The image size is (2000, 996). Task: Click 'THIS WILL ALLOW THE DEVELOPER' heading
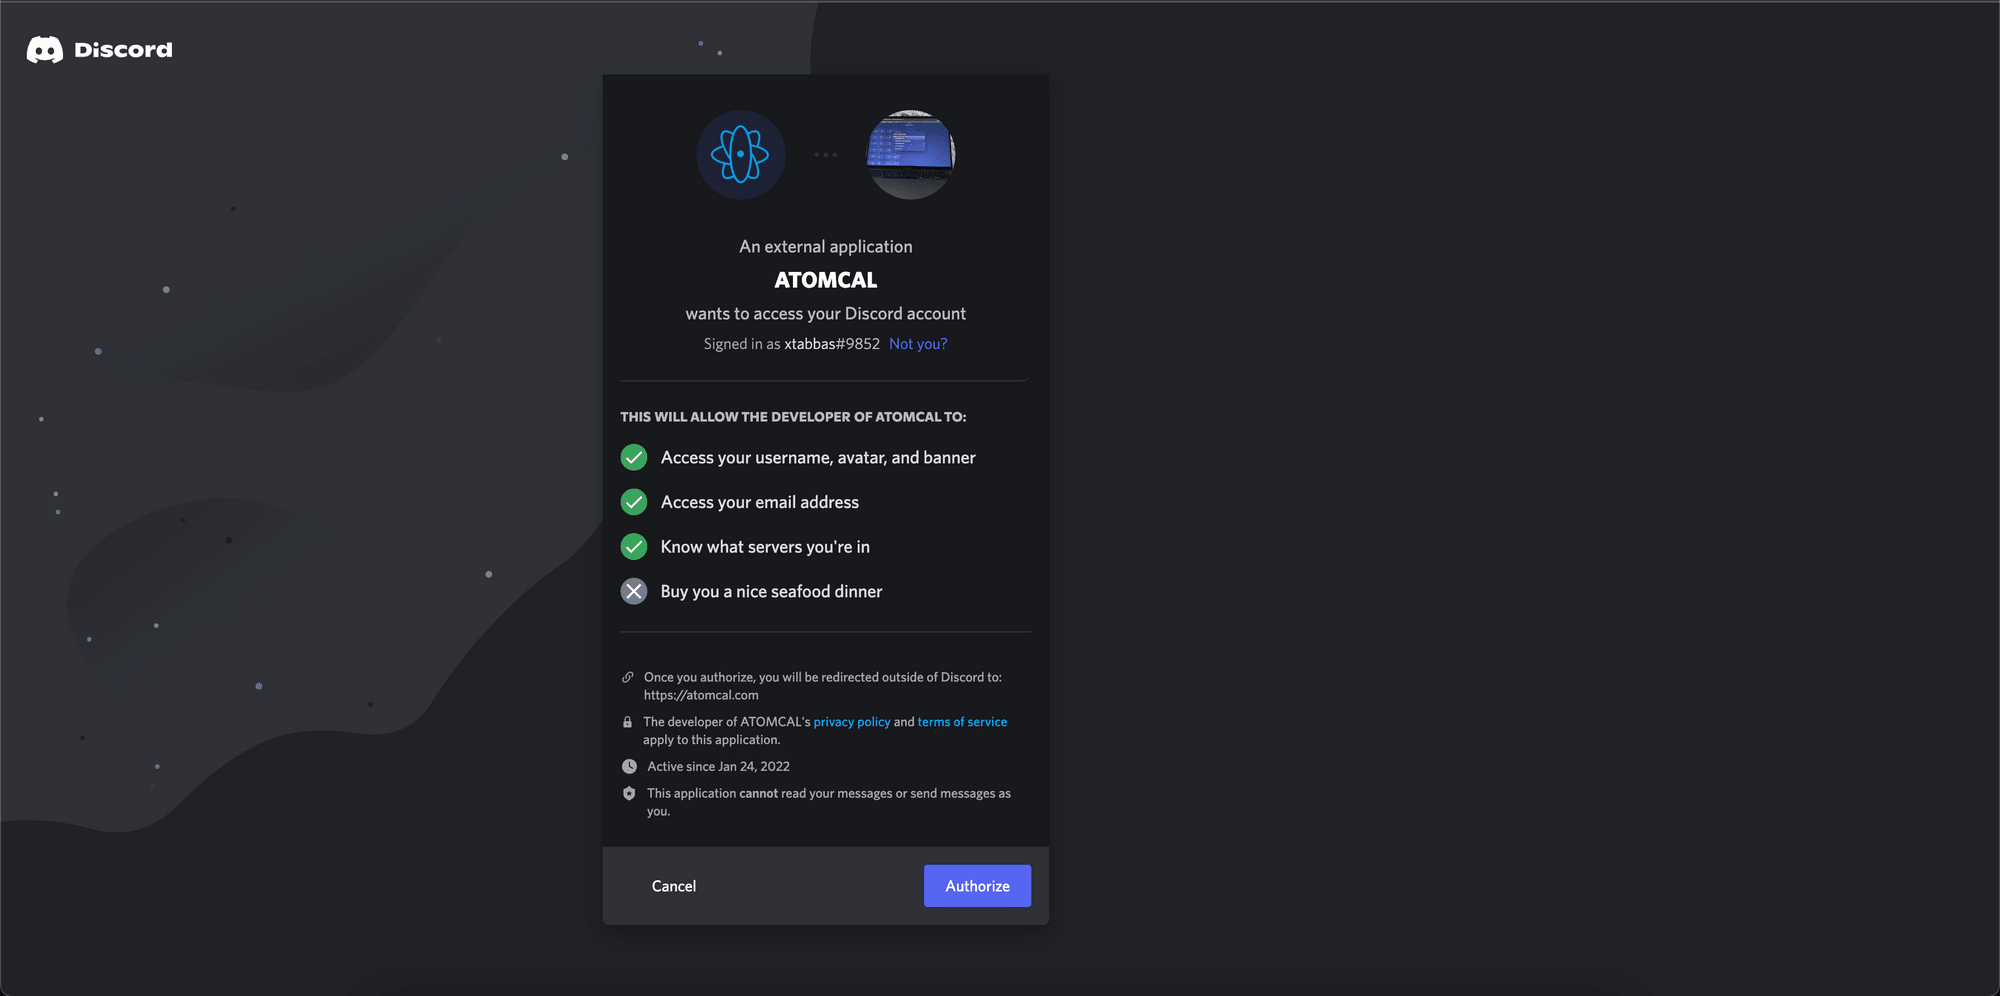point(793,417)
